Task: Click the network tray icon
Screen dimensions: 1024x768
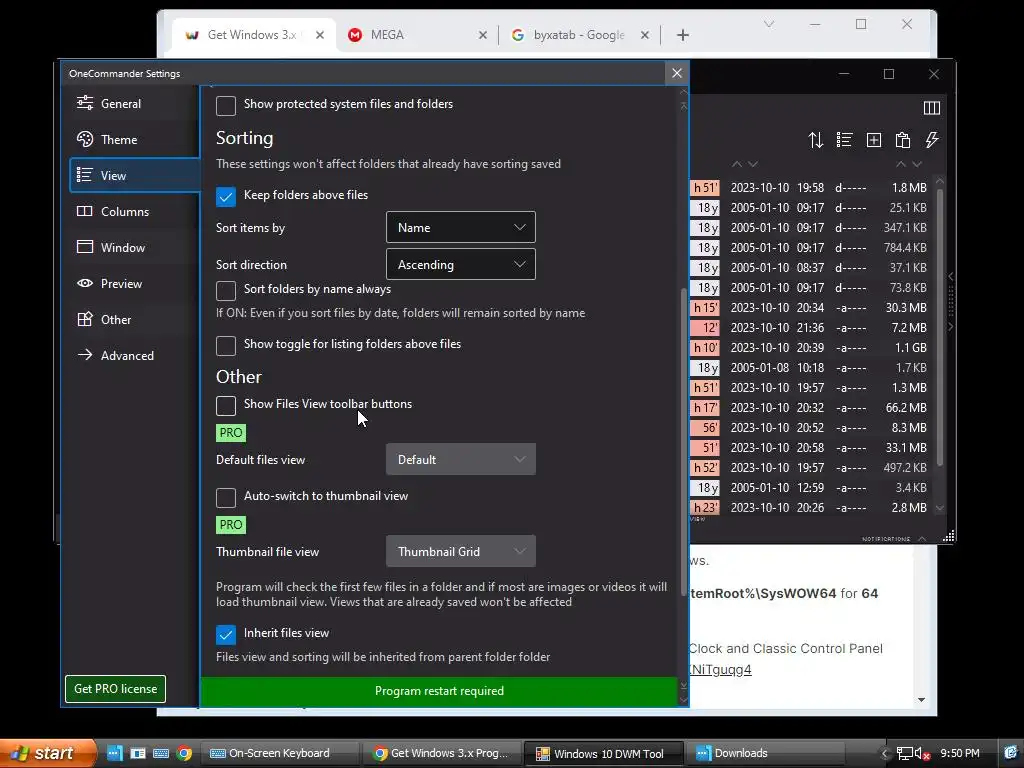Action: click(904, 754)
